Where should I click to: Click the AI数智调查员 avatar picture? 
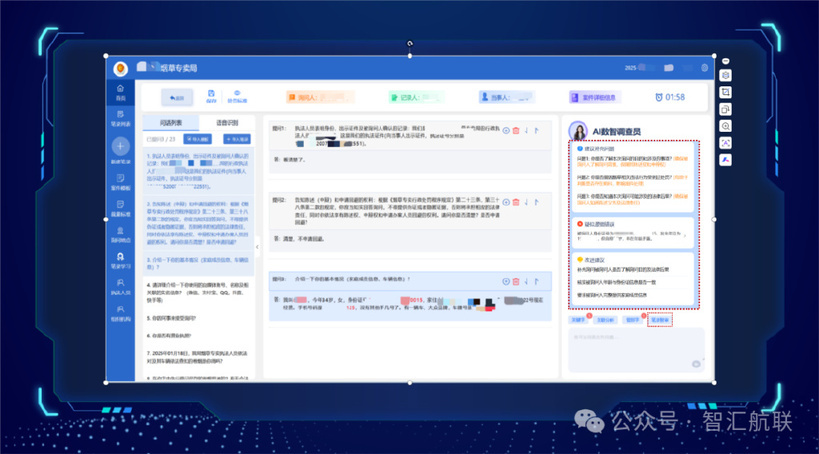pyautogui.click(x=578, y=131)
